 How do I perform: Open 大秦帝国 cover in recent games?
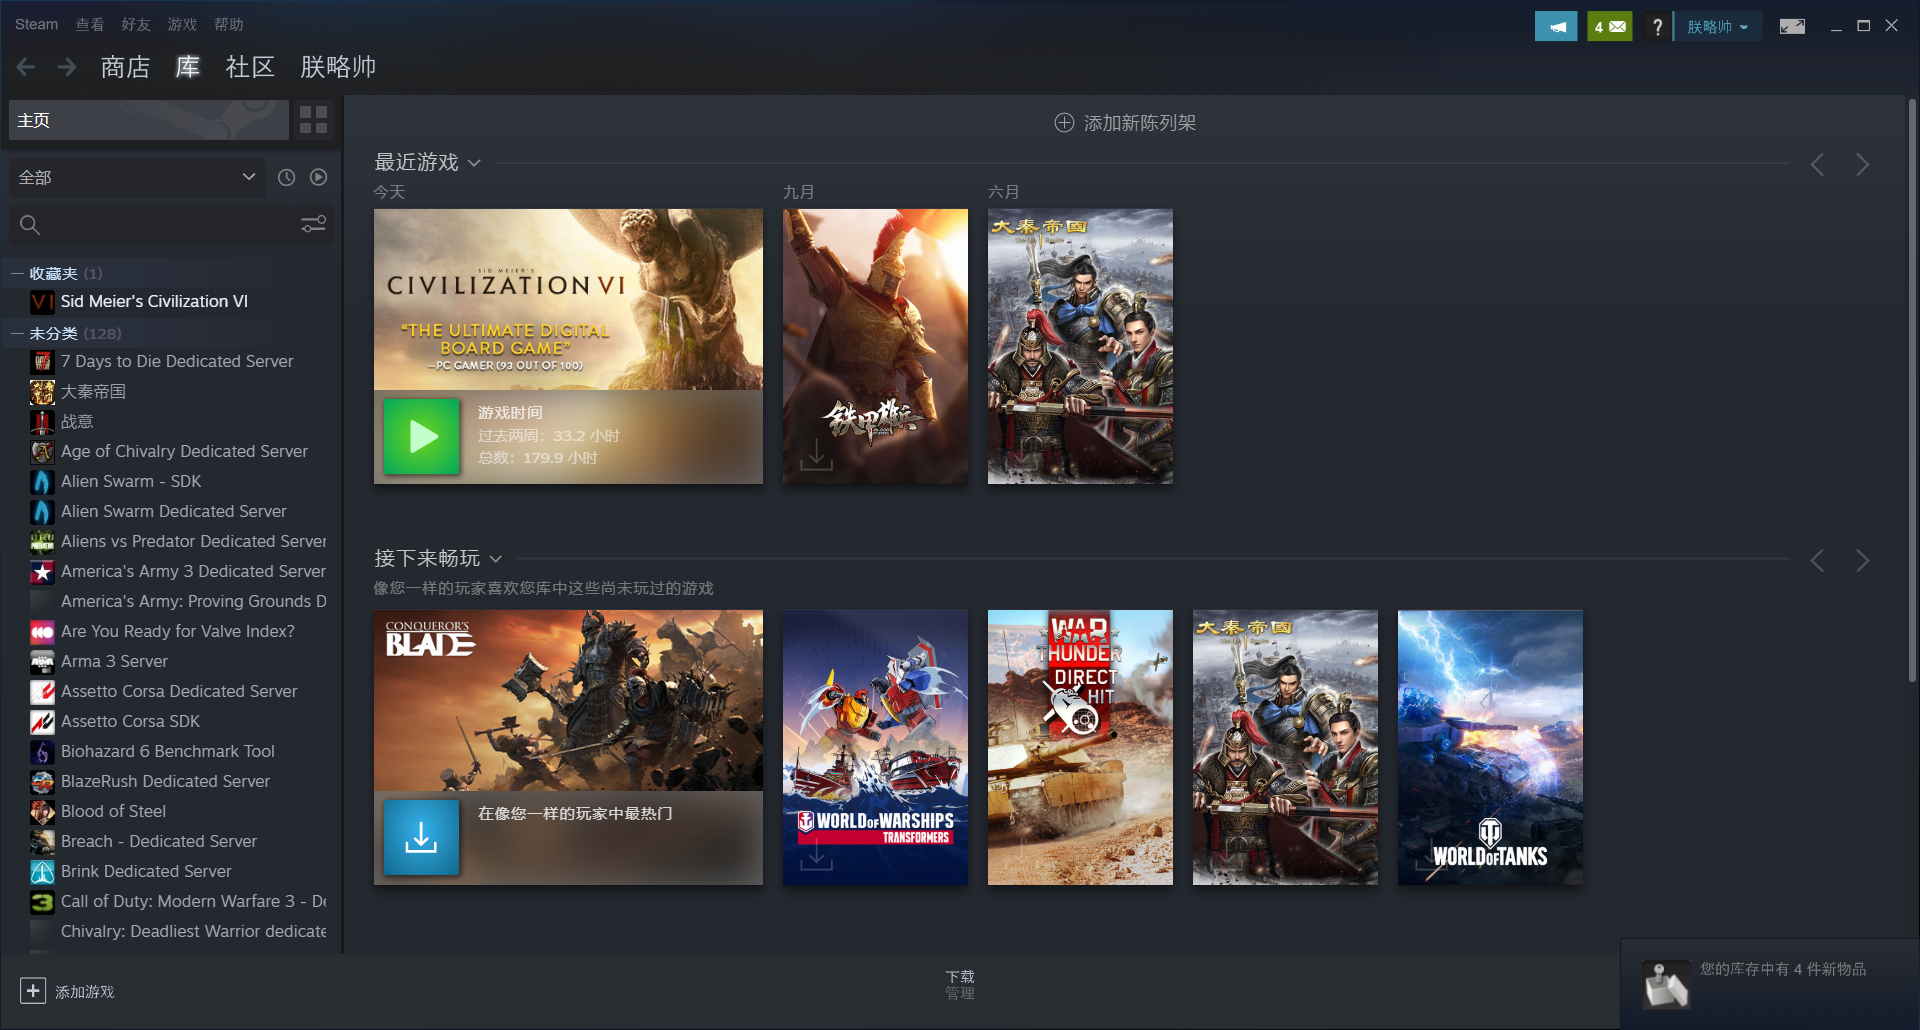(1080, 346)
